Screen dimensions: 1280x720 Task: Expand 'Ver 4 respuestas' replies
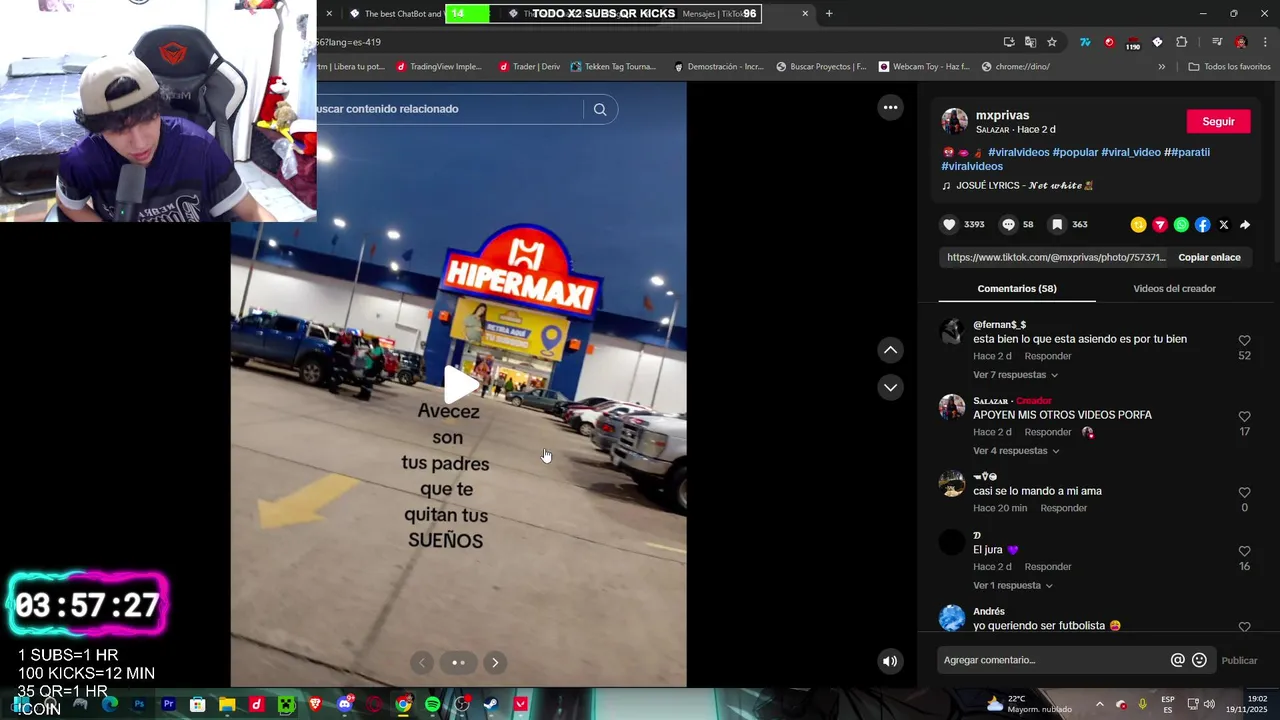click(x=1015, y=451)
